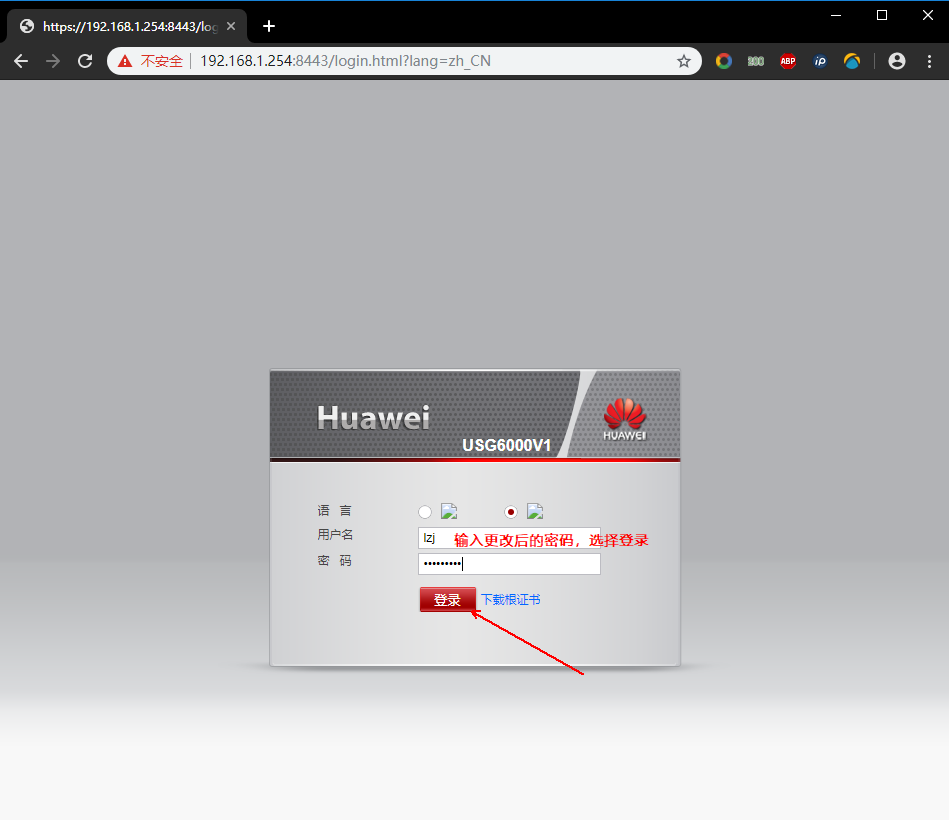Open the colorful circle browser extension
The image size is (949, 820).
coord(724,61)
